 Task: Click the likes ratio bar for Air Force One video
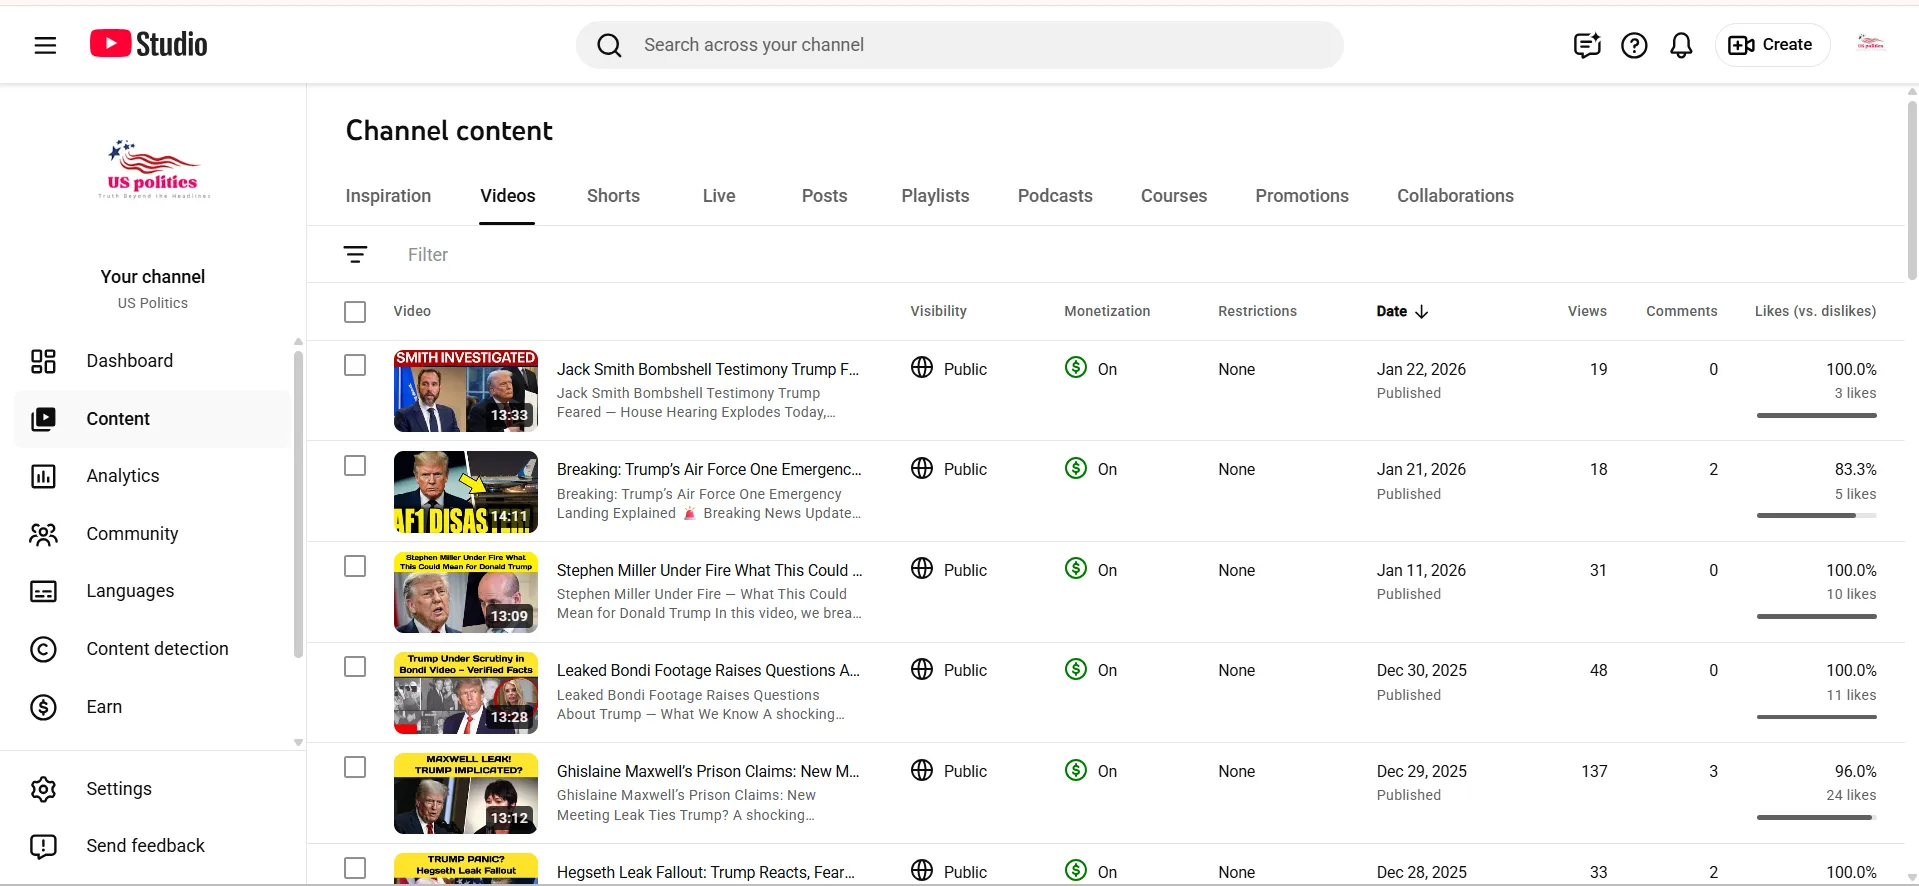tap(1816, 516)
